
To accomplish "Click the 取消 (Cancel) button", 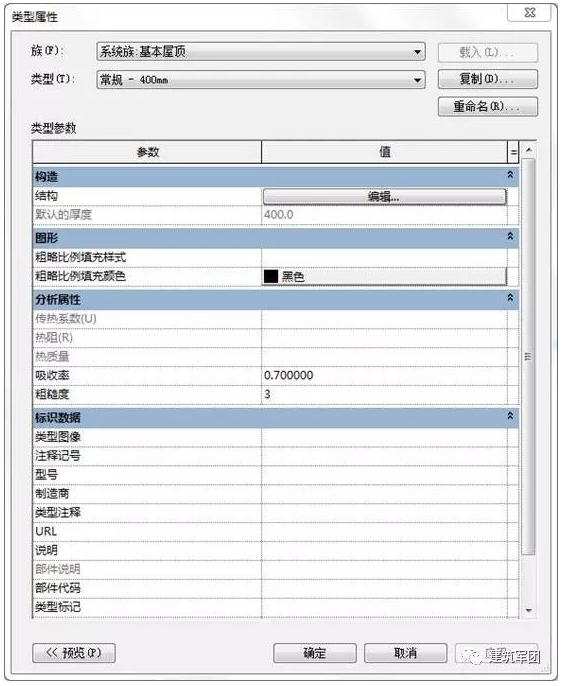I will point(405,653).
